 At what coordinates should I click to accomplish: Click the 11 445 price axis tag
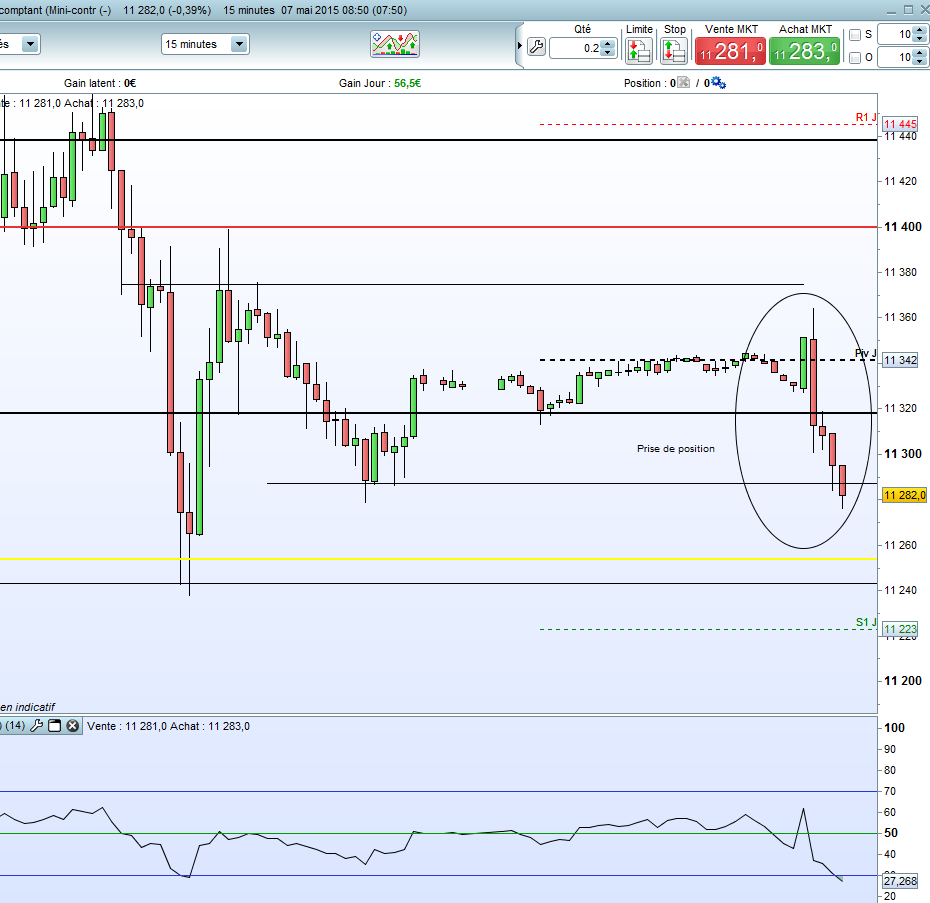900,124
